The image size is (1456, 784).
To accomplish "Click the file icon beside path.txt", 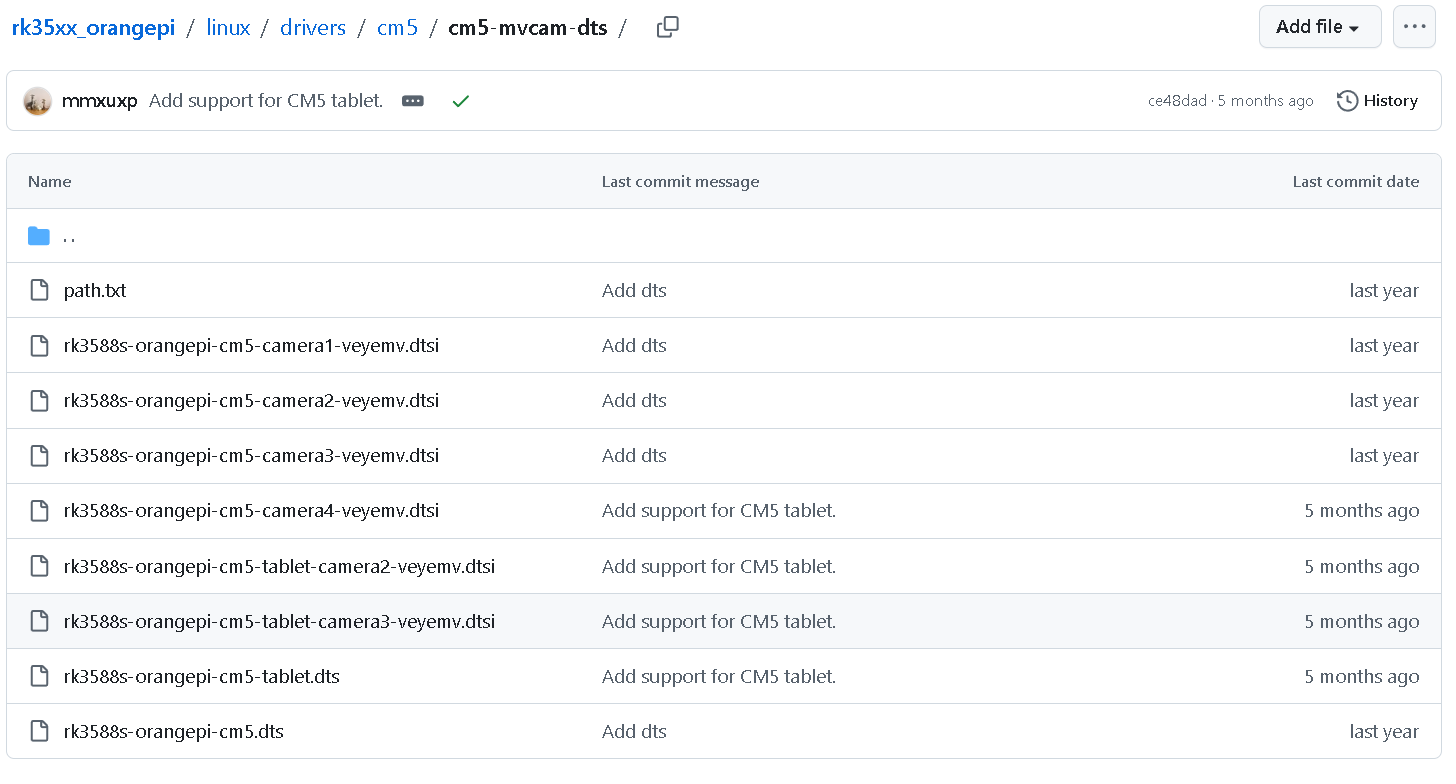I will click(39, 291).
